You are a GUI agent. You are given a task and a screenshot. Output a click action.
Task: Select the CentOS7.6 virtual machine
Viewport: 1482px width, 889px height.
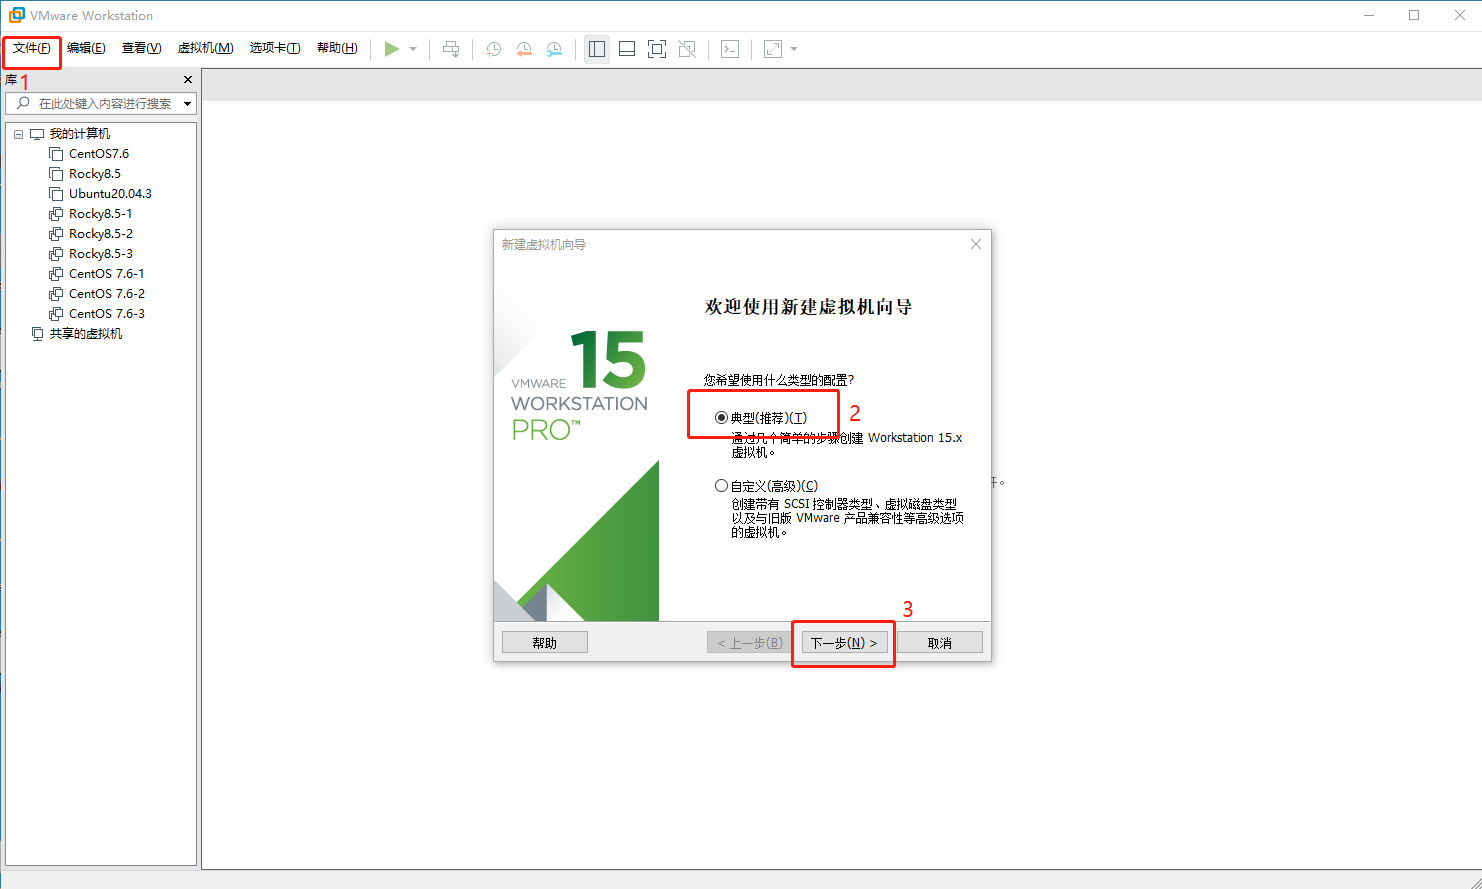pyautogui.click(x=99, y=154)
